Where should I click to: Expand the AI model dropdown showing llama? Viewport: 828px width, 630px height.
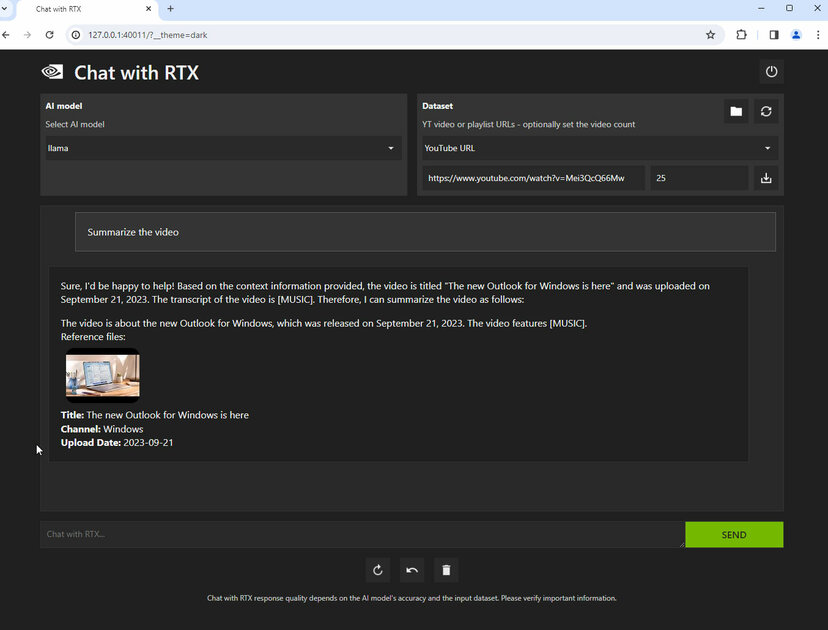[221, 148]
